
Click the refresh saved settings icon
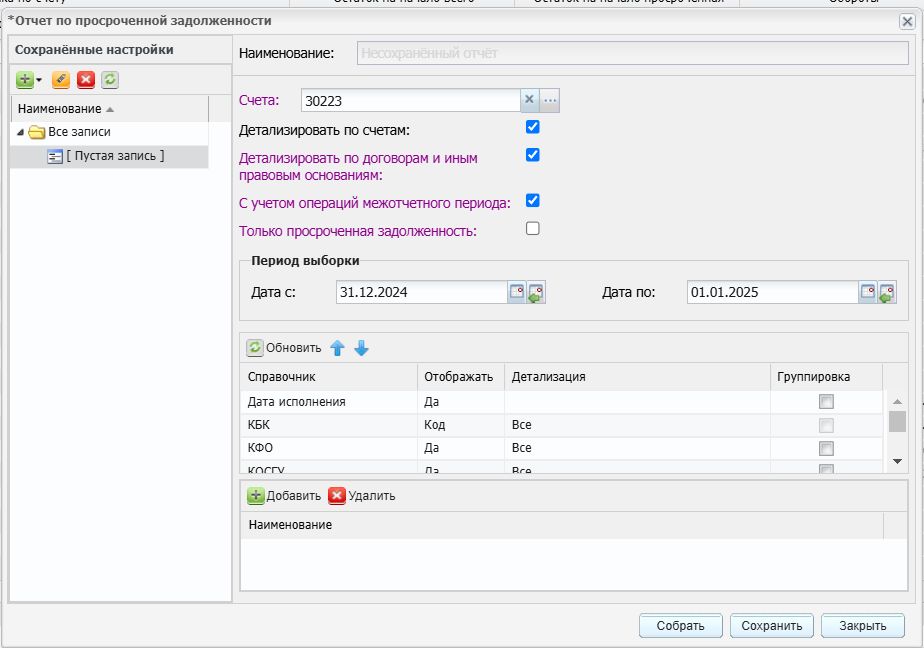110,80
